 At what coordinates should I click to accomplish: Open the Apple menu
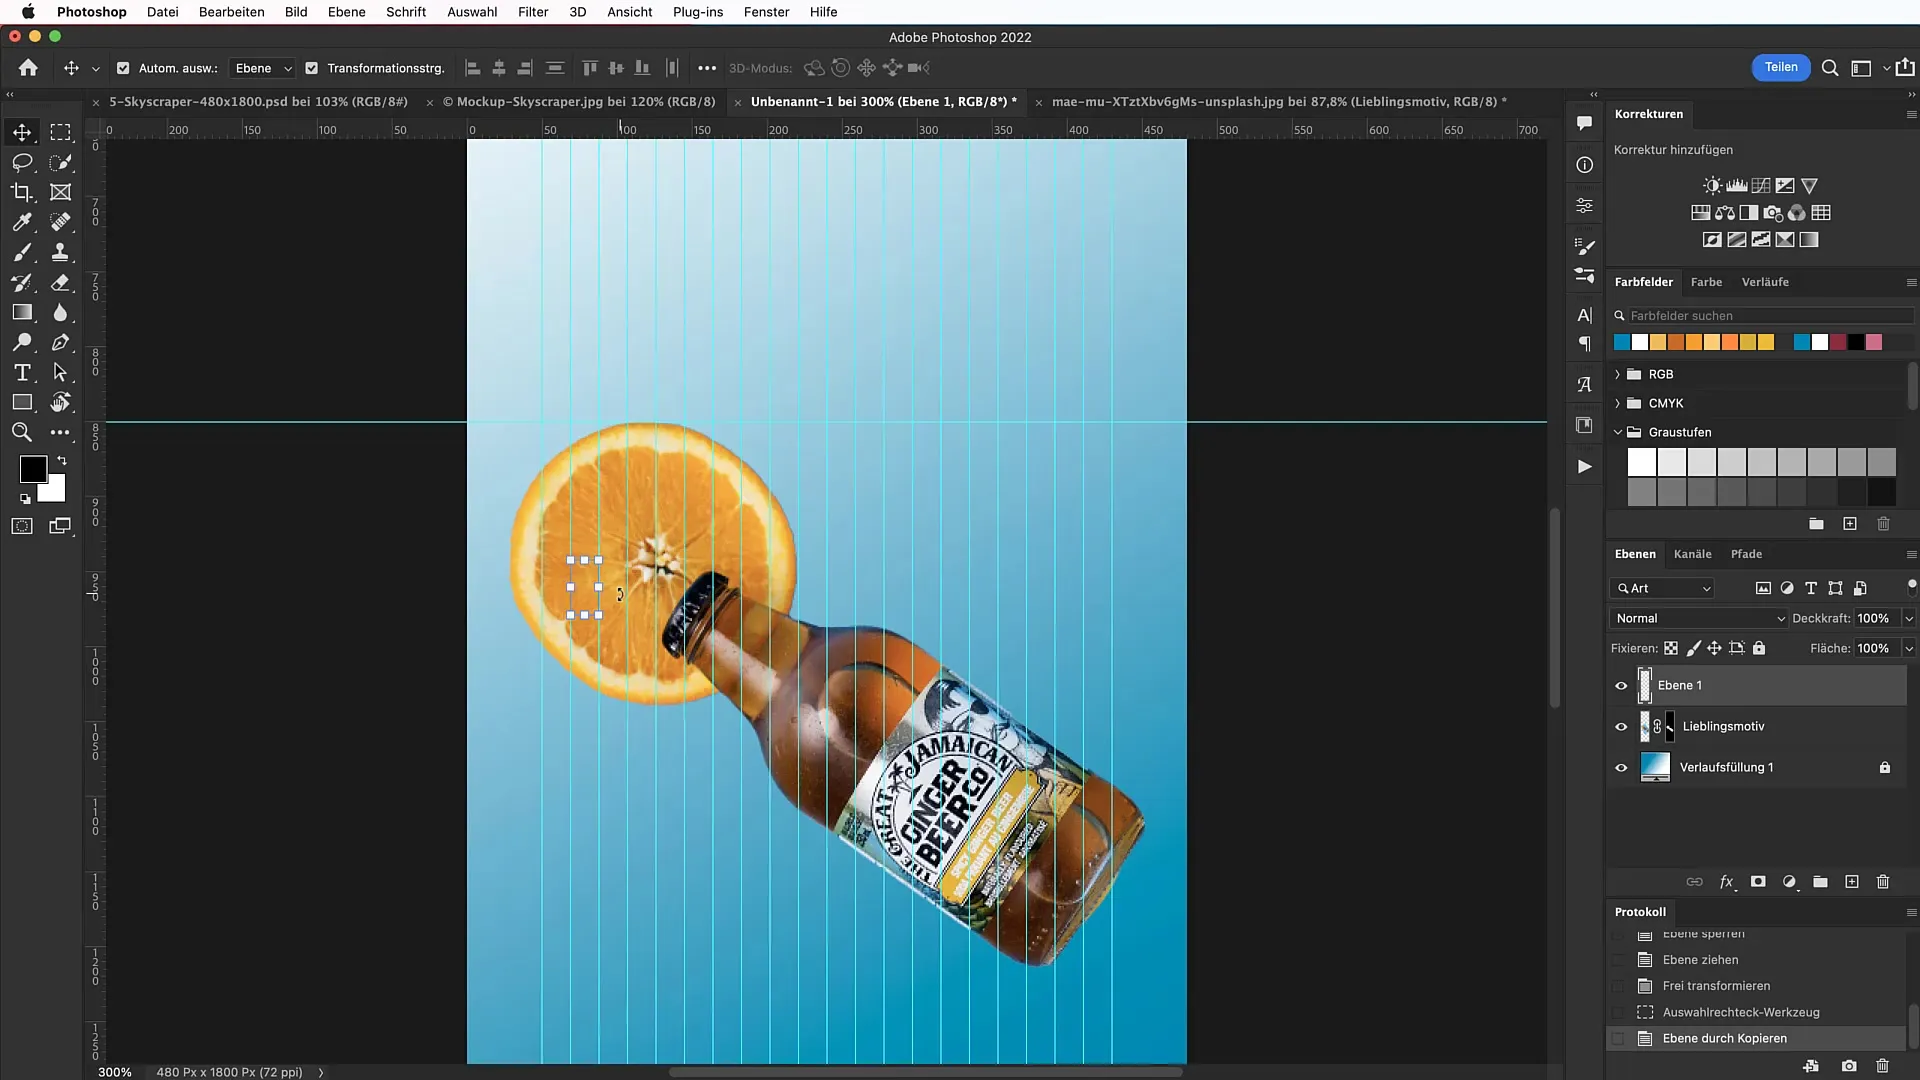pos(28,12)
